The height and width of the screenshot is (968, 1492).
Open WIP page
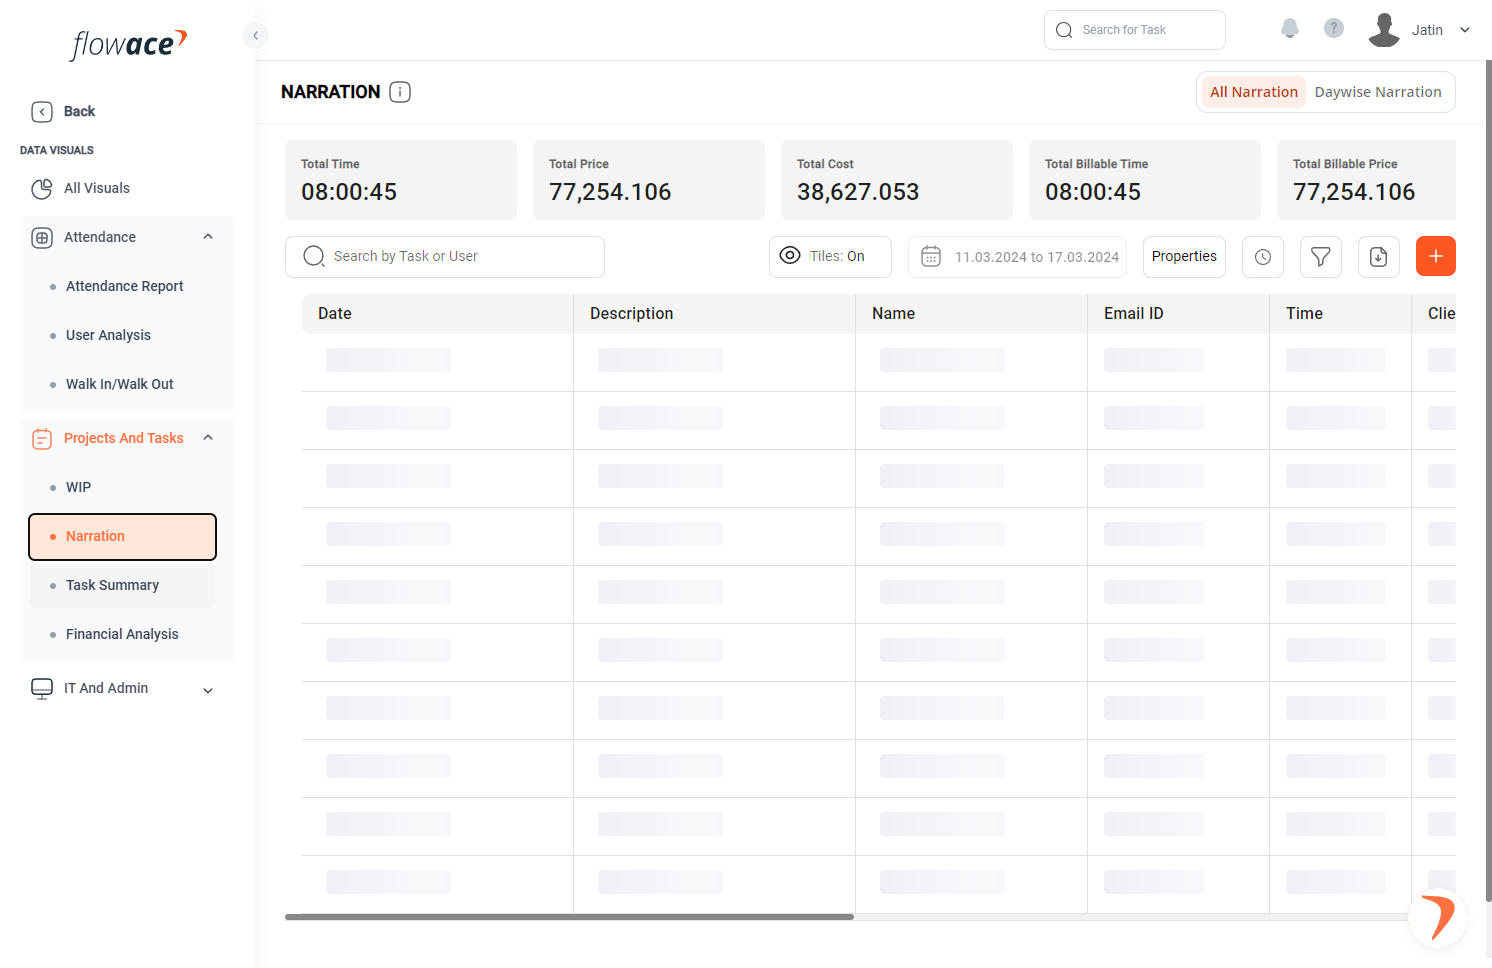point(78,487)
